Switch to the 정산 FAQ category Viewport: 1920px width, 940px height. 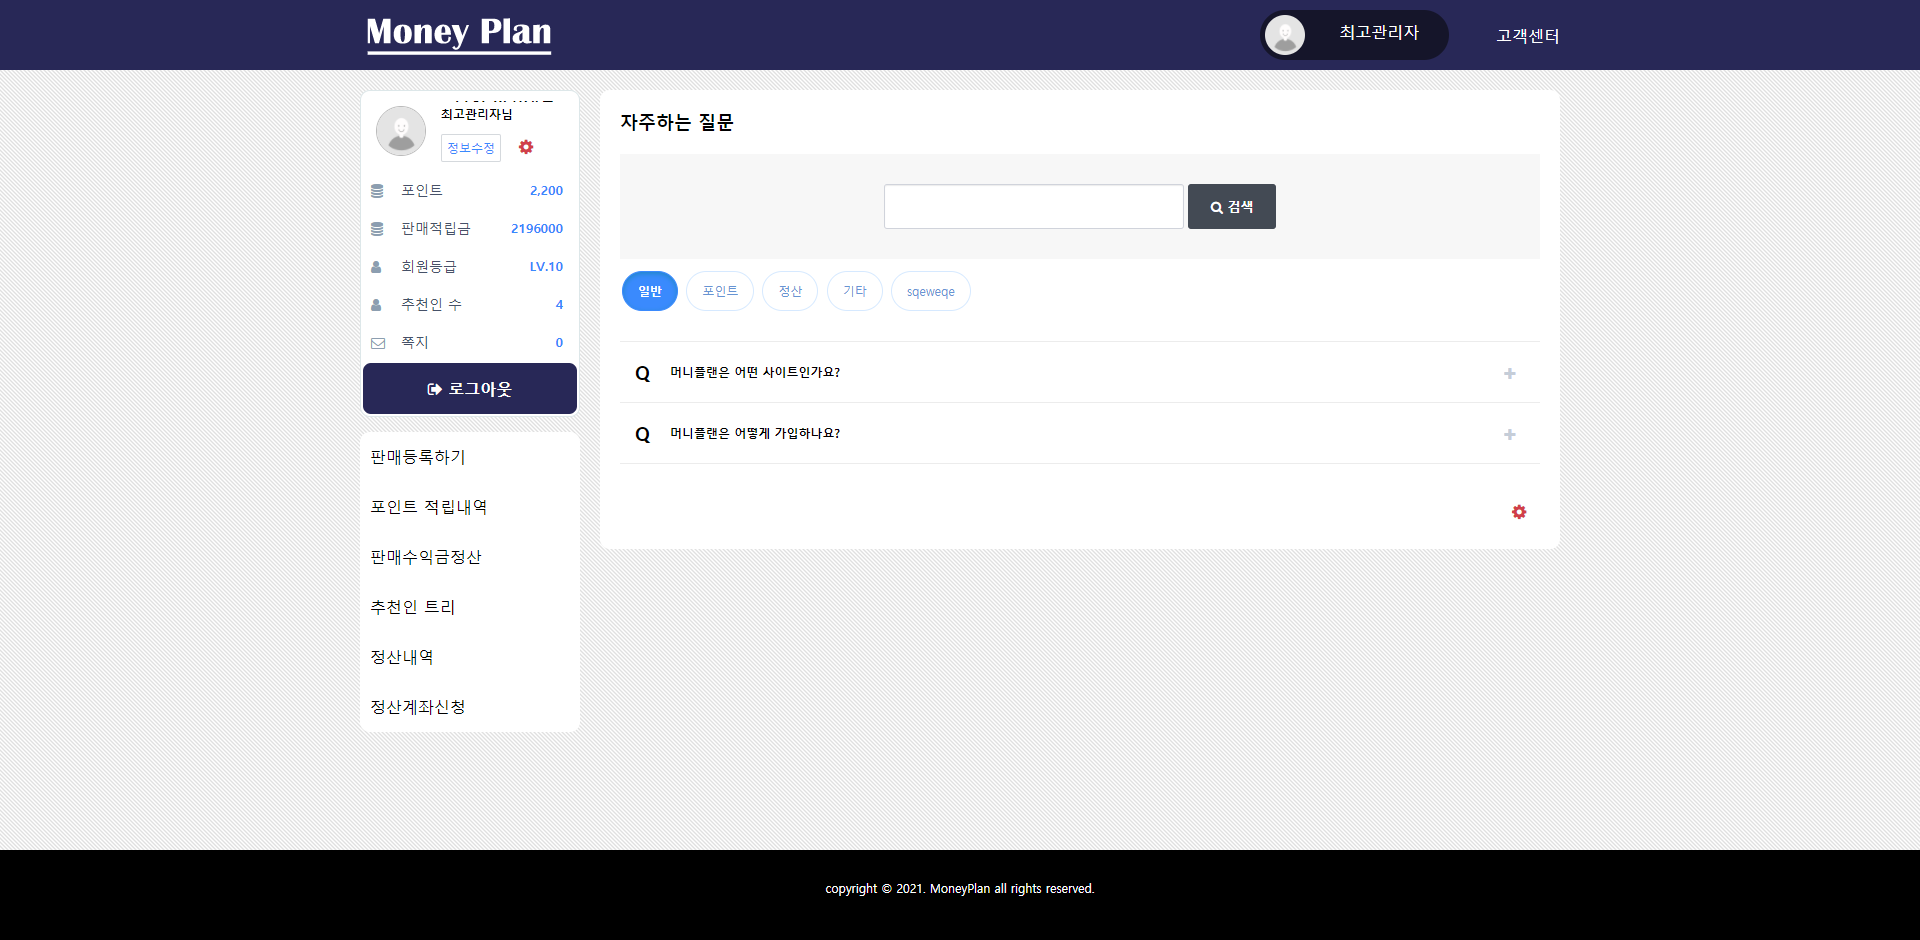(790, 291)
